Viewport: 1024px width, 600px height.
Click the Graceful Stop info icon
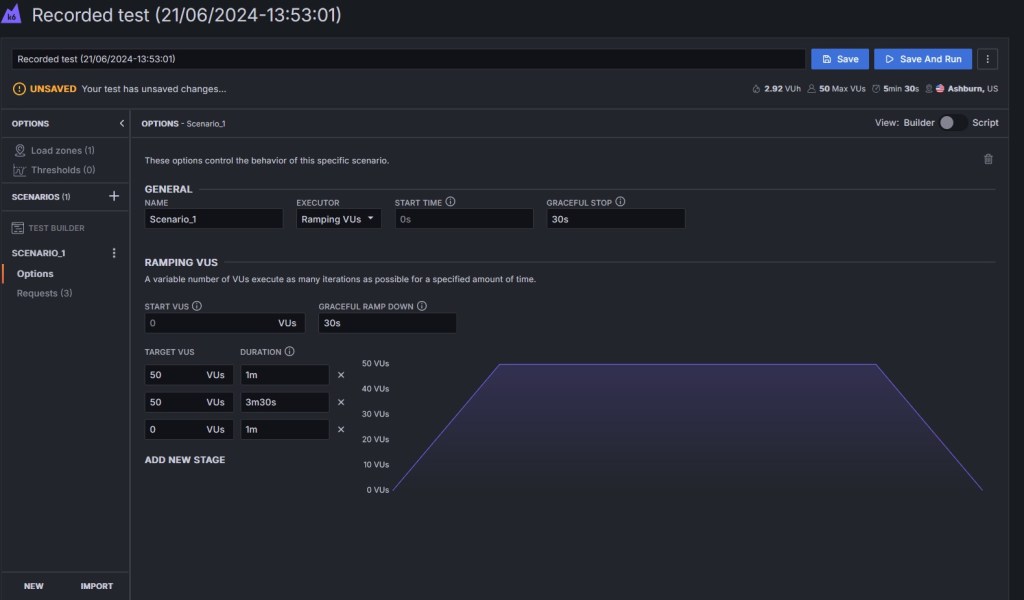620,202
